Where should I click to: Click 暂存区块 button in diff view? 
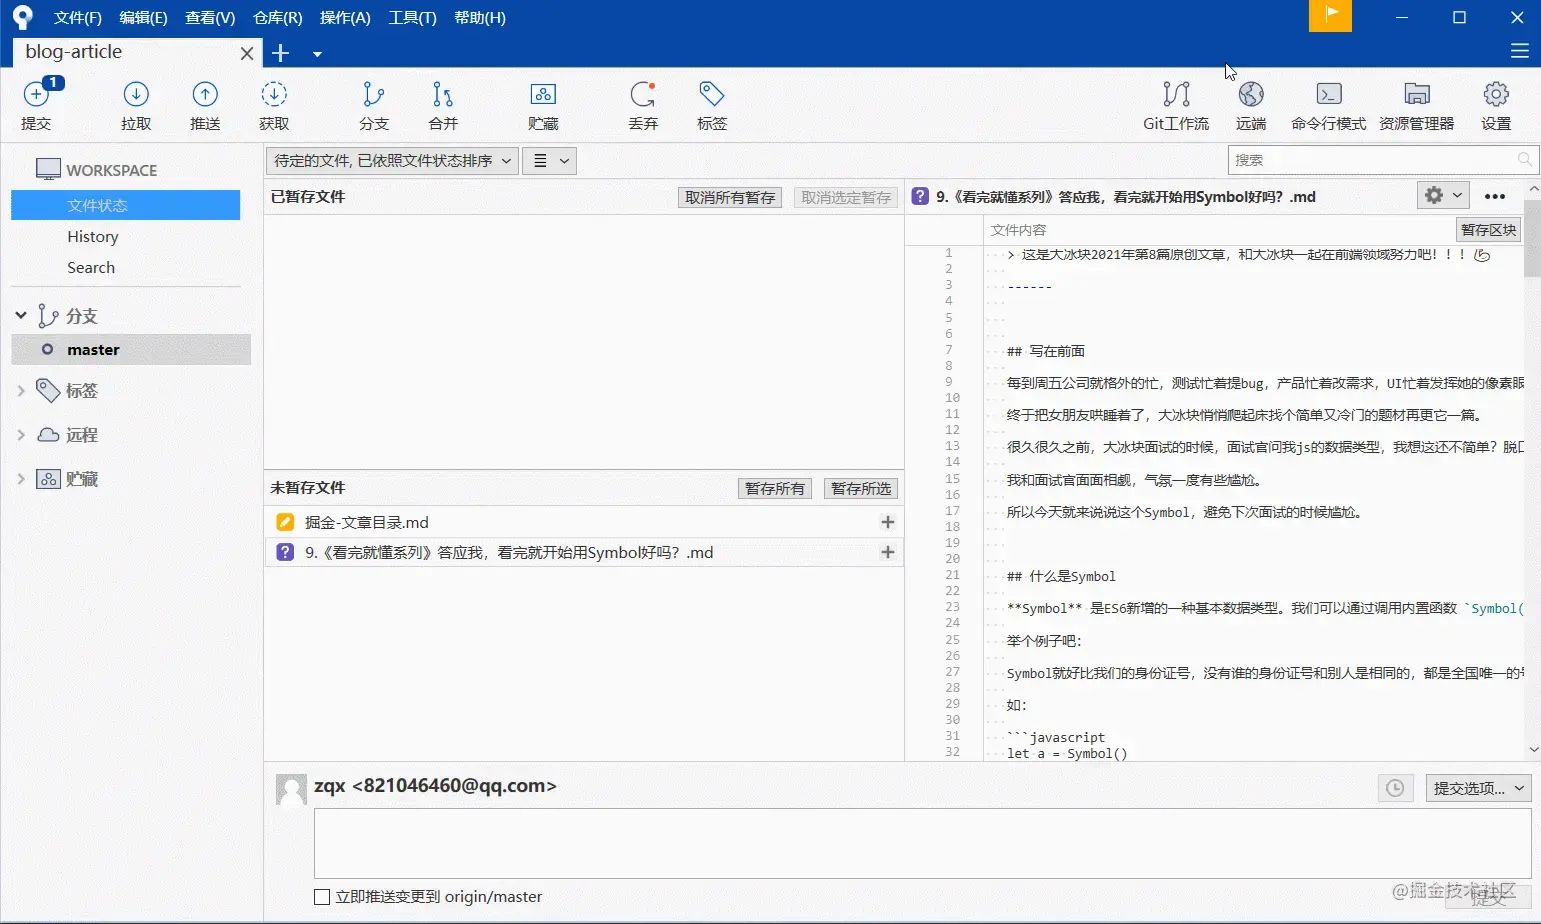[1488, 229]
